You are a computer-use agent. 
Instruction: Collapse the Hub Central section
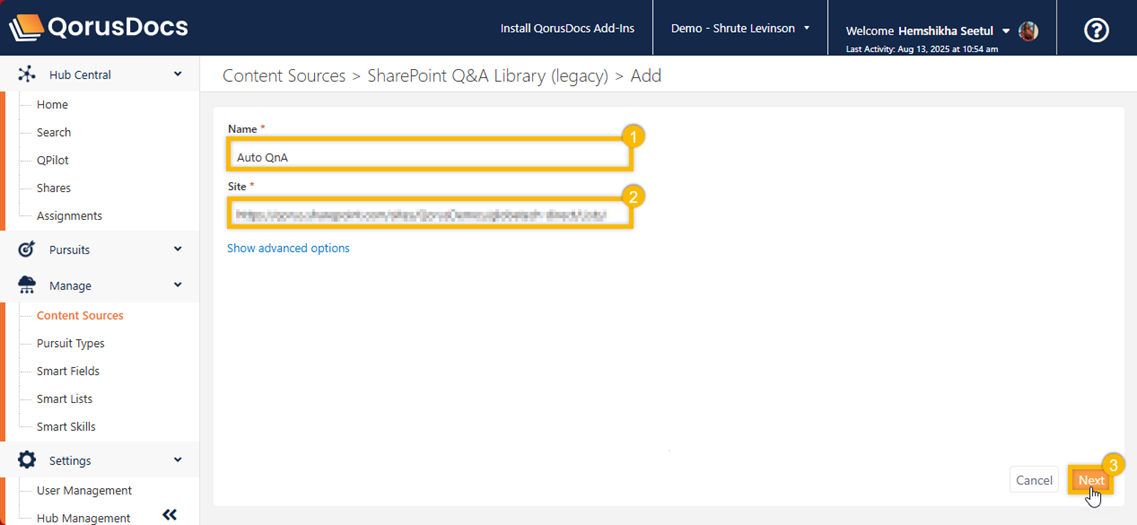click(178, 74)
